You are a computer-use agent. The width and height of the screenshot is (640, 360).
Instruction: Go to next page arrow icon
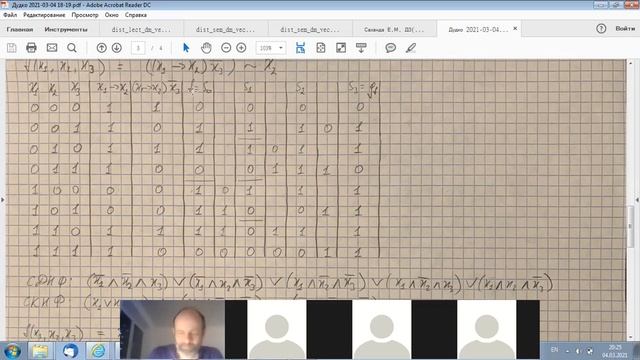pyautogui.click(x=117, y=48)
